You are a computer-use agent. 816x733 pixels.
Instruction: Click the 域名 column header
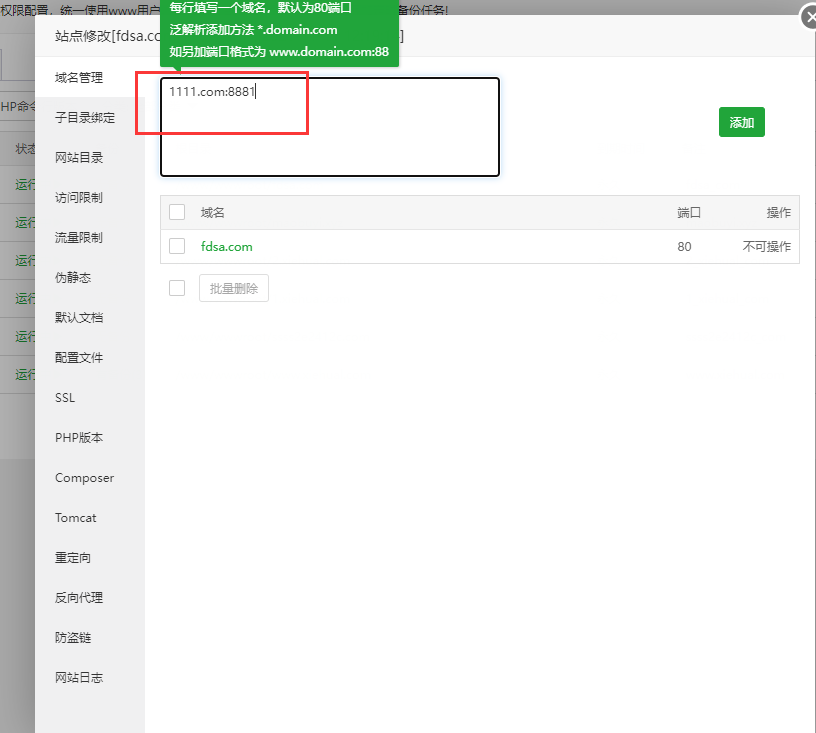(212, 212)
